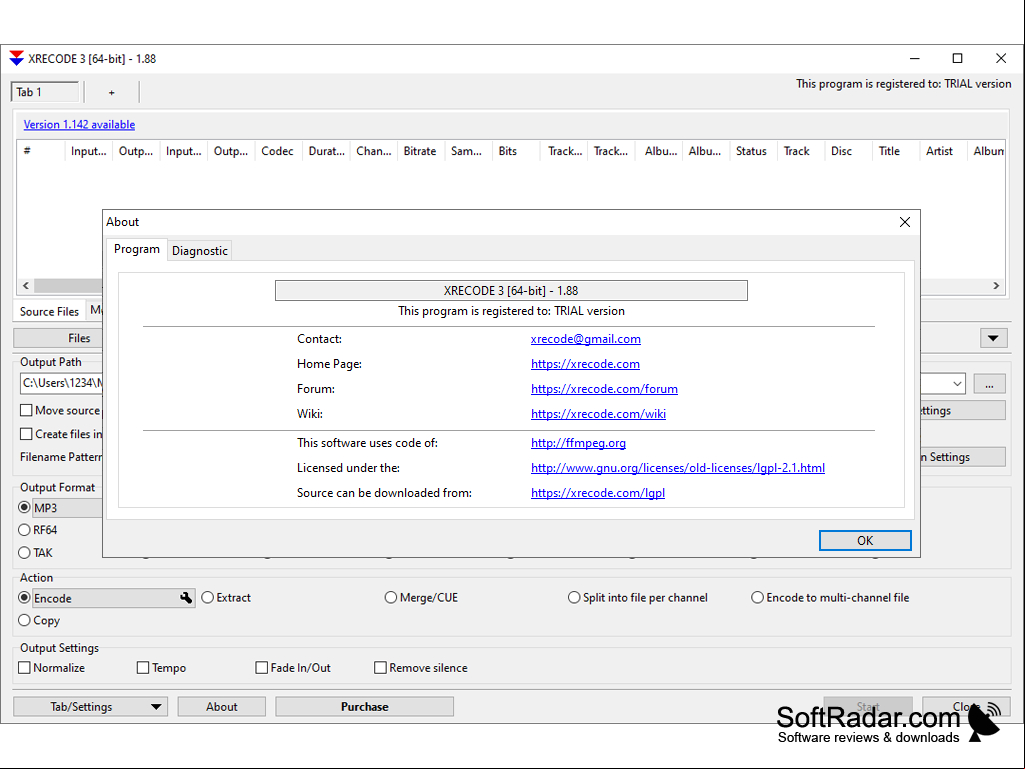Click the Purchase button
Image resolution: width=1025 pixels, height=769 pixels.
click(x=364, y=707)
